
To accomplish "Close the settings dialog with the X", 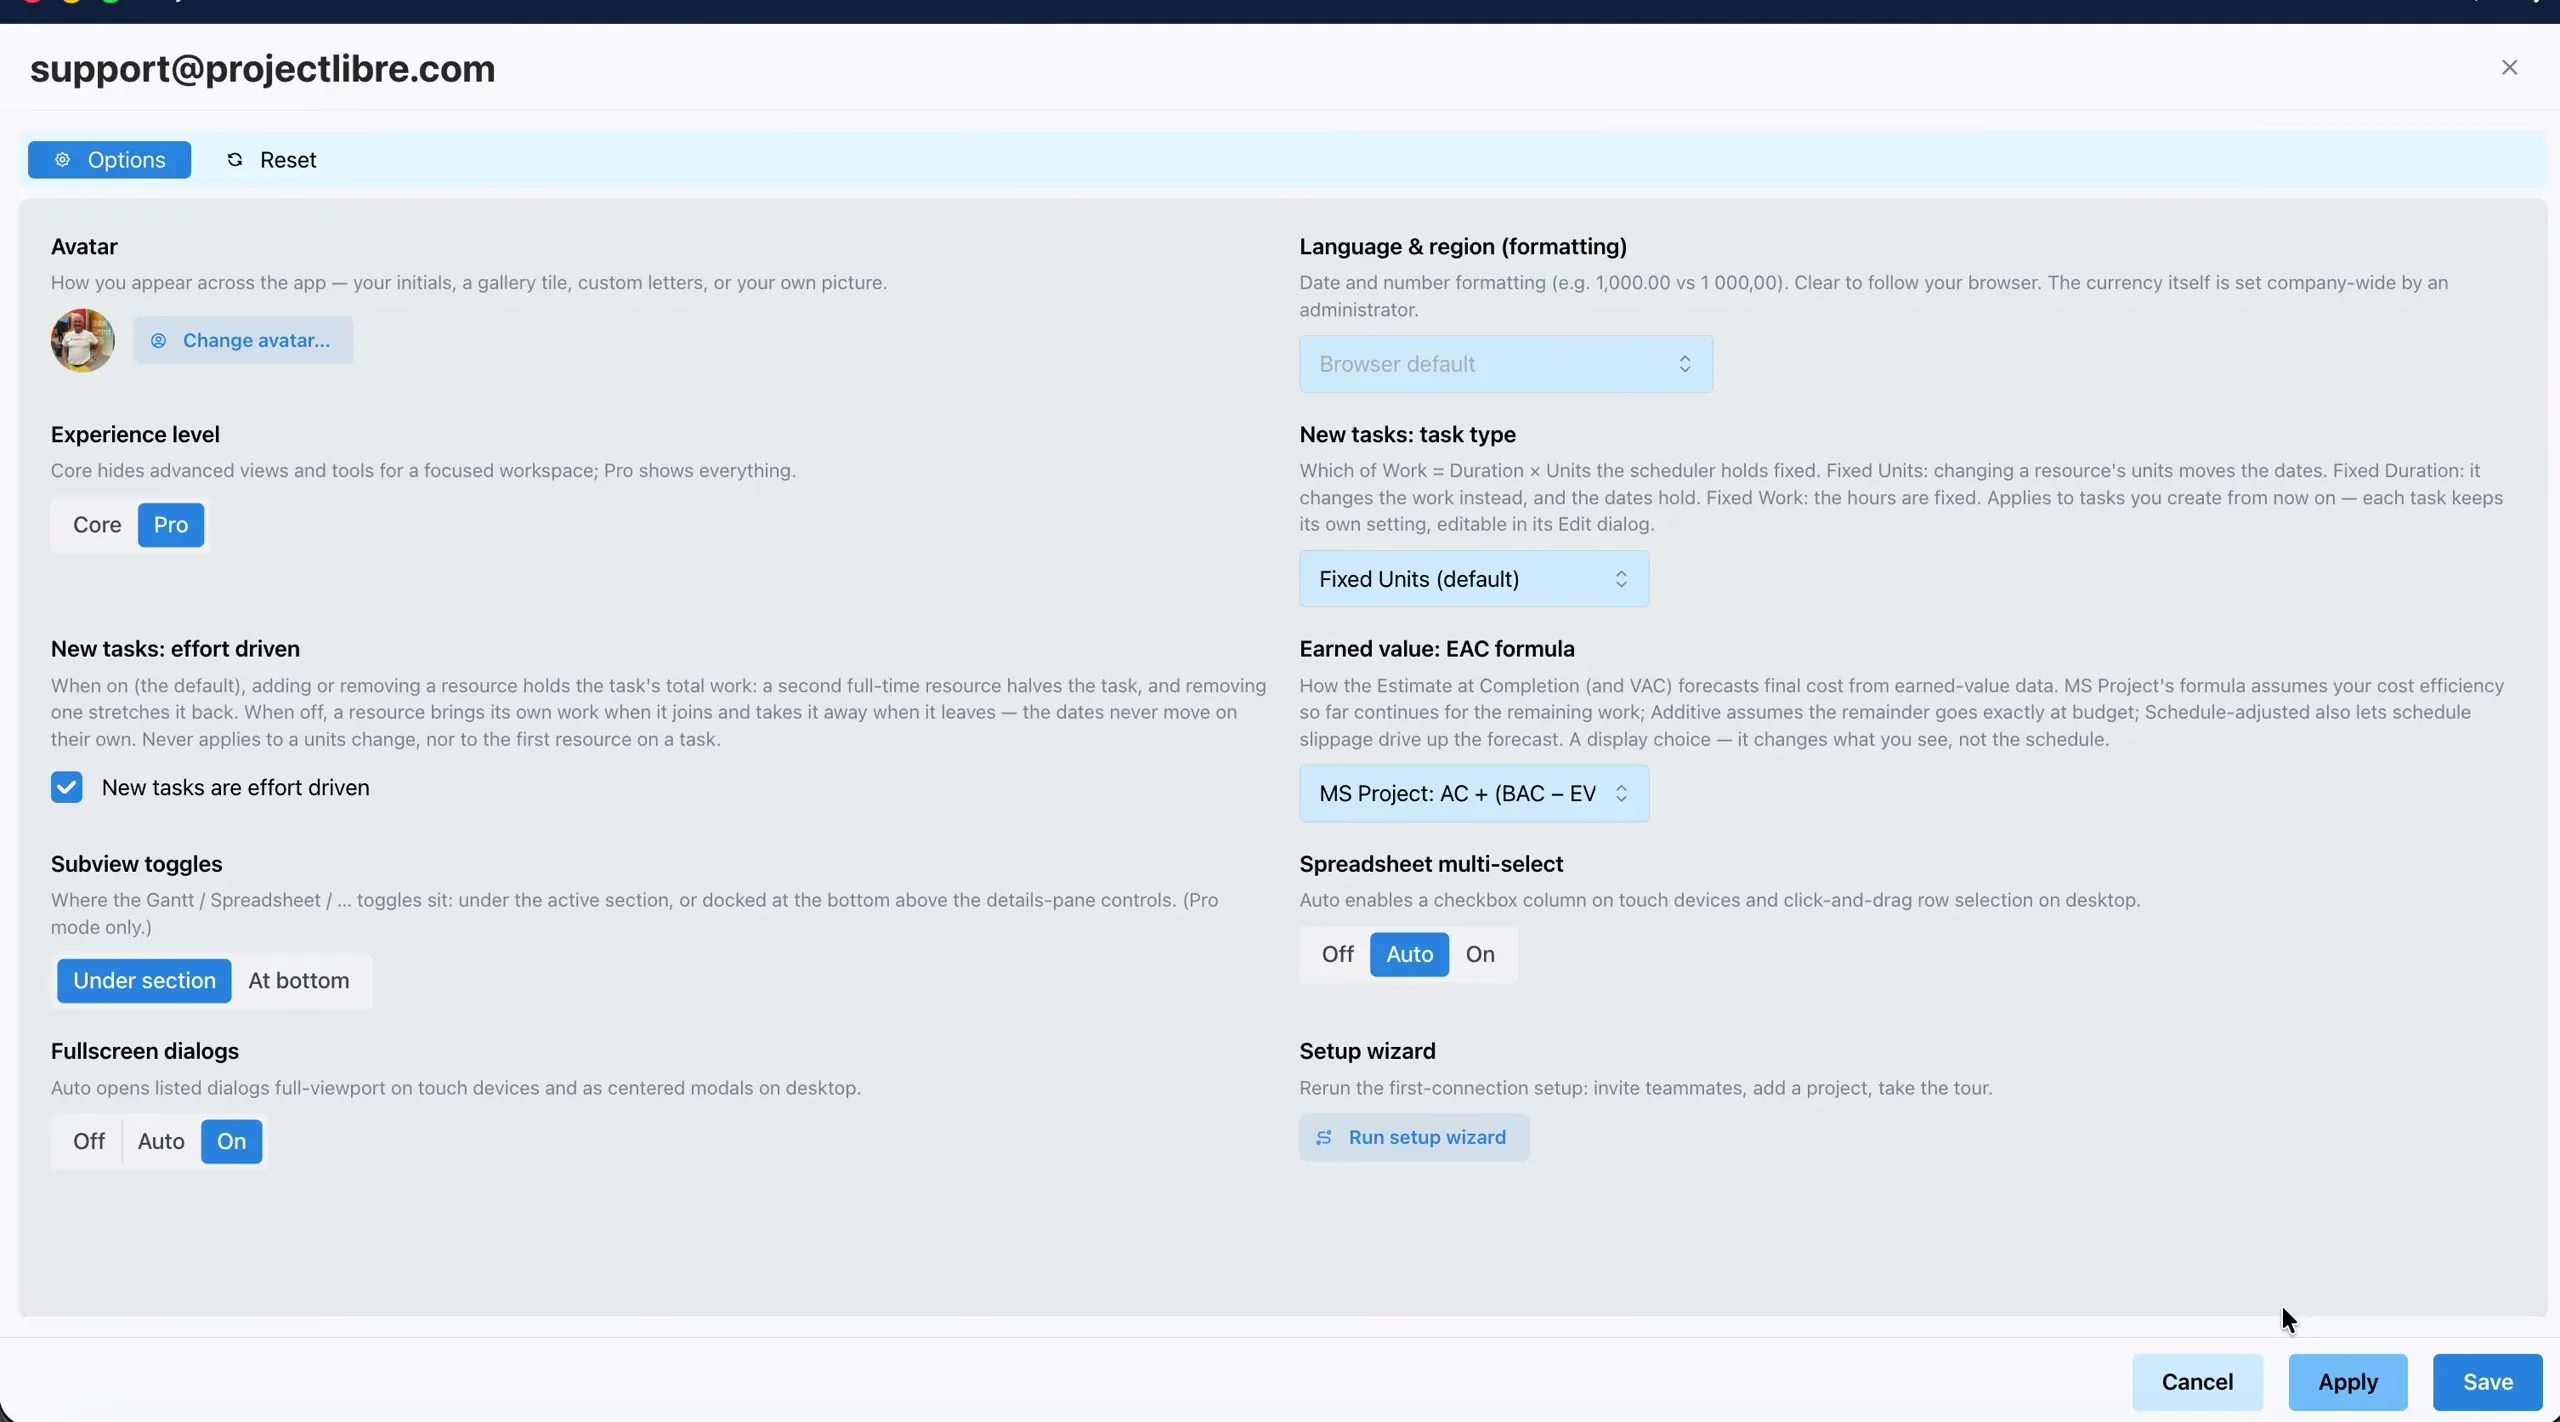I will click(2509, 67).
